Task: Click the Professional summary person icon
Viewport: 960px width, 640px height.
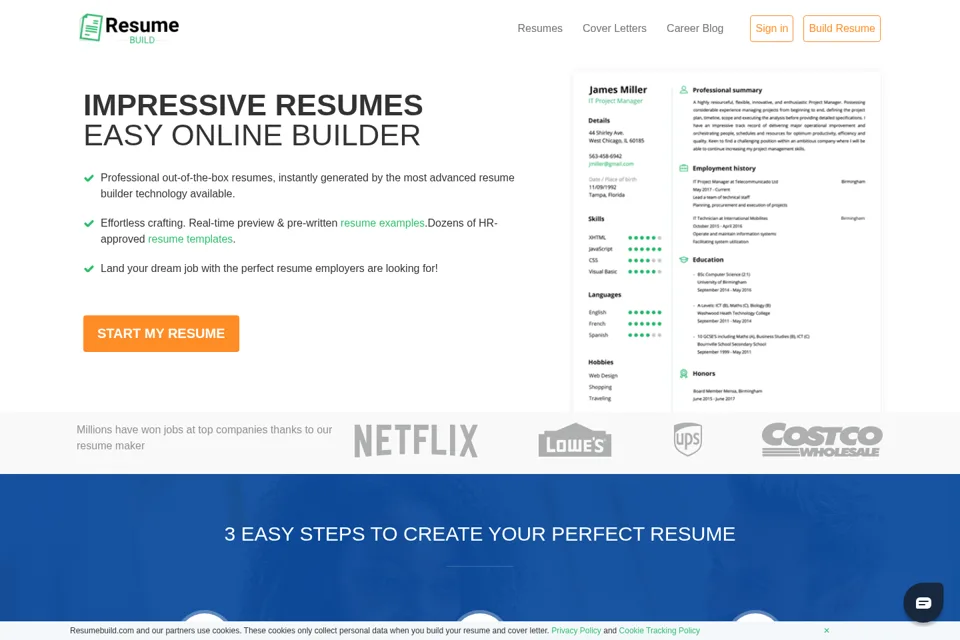Action: (x=683, y=90)
